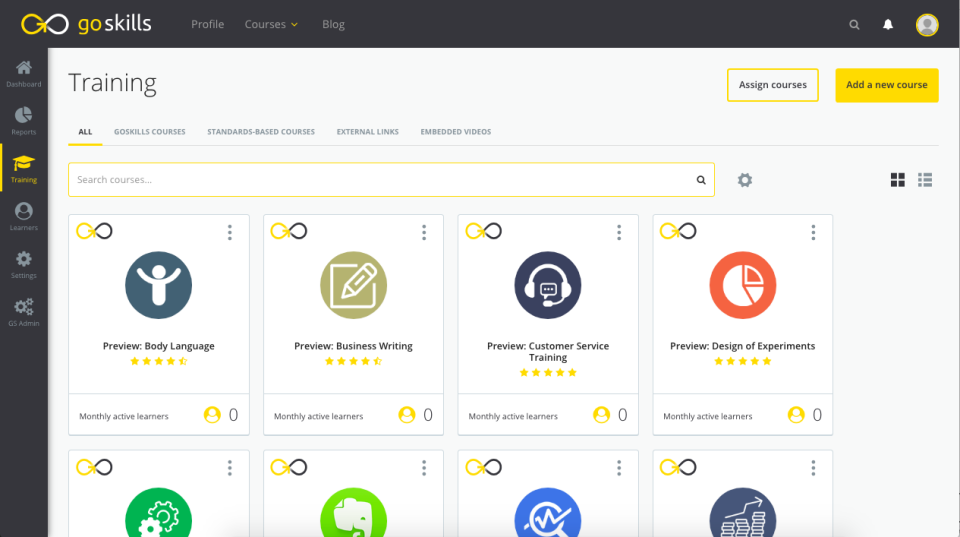Open the Settings gear in sidebar
Image resolution: width=960 pixels, height=537 pixels.
24,259
